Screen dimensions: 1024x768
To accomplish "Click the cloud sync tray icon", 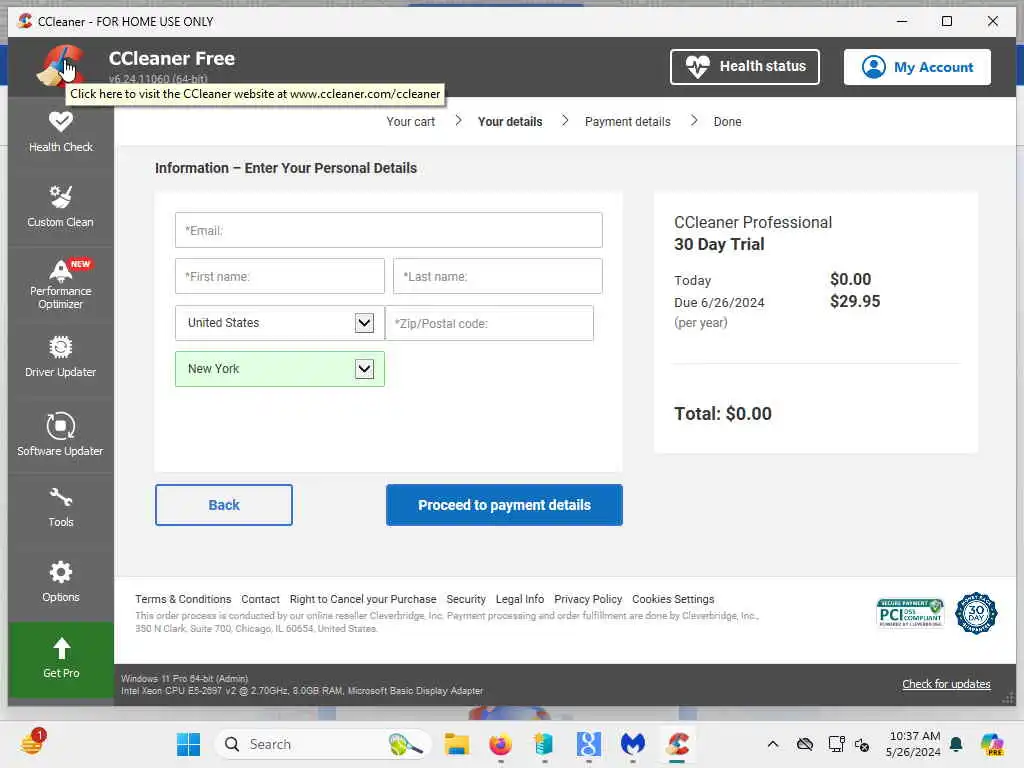I will click(x=805, y=744).
